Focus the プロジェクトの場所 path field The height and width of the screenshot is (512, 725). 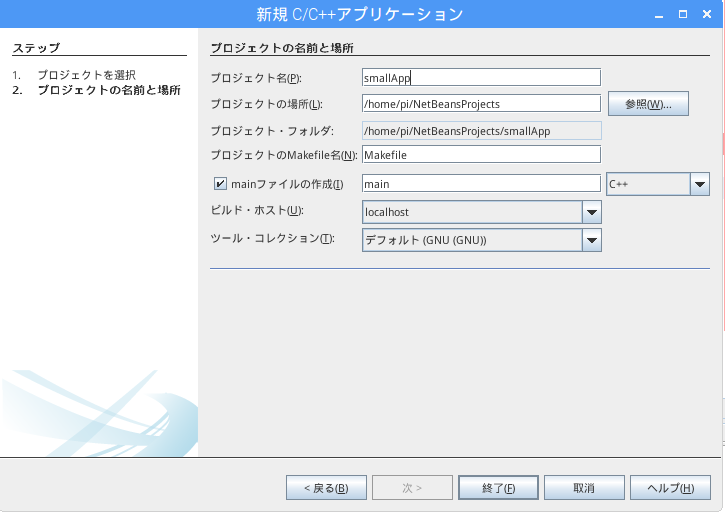tap(481, 104)
